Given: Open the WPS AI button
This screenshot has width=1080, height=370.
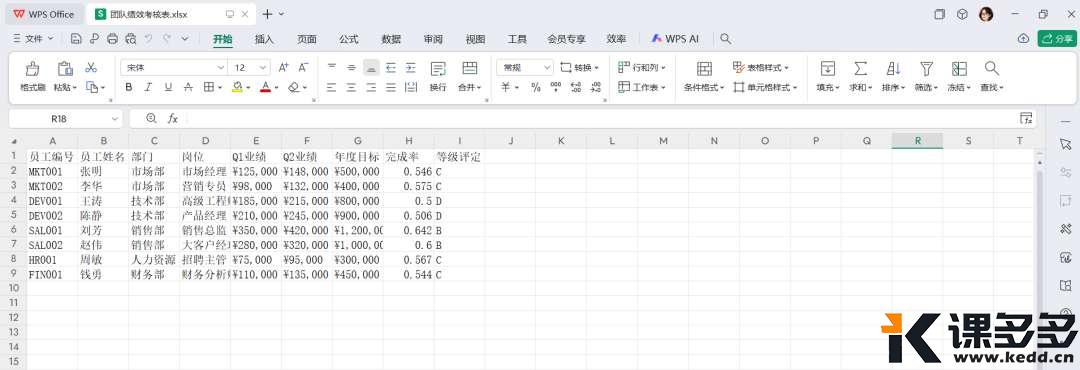Looking at the screenshot, I should 675,39.
